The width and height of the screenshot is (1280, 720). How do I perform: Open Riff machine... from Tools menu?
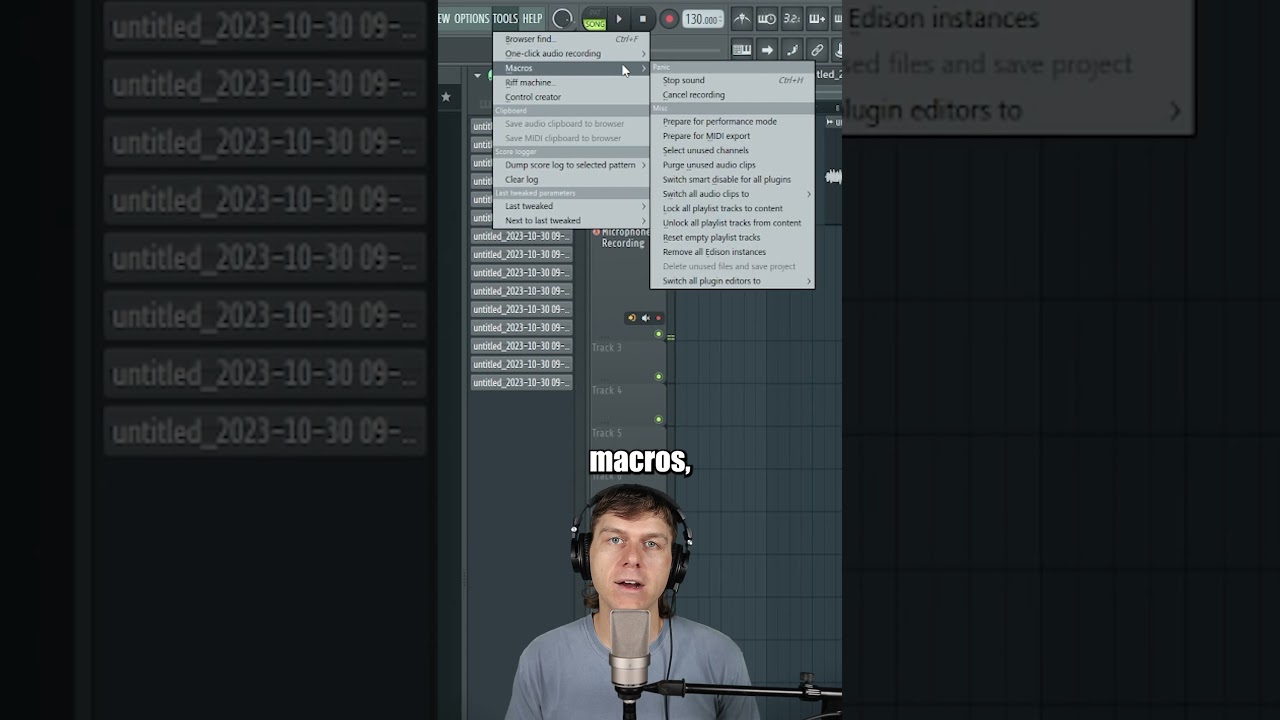(571, 82)
